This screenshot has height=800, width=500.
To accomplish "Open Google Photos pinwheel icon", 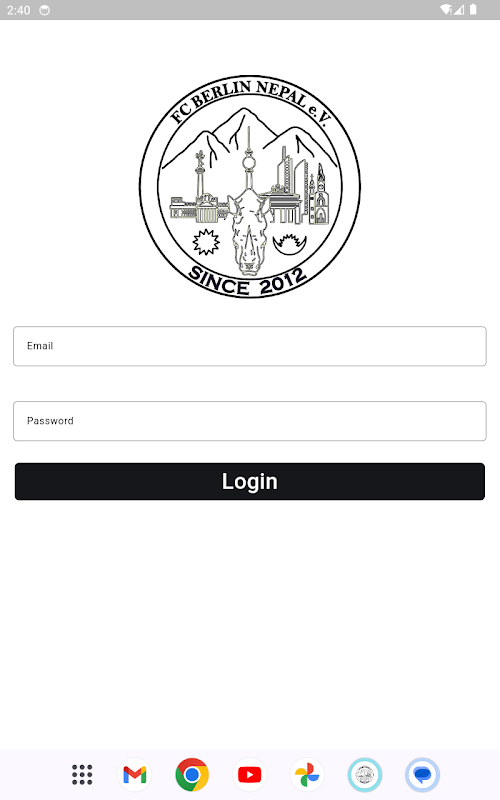I will (x=307, y=774).
